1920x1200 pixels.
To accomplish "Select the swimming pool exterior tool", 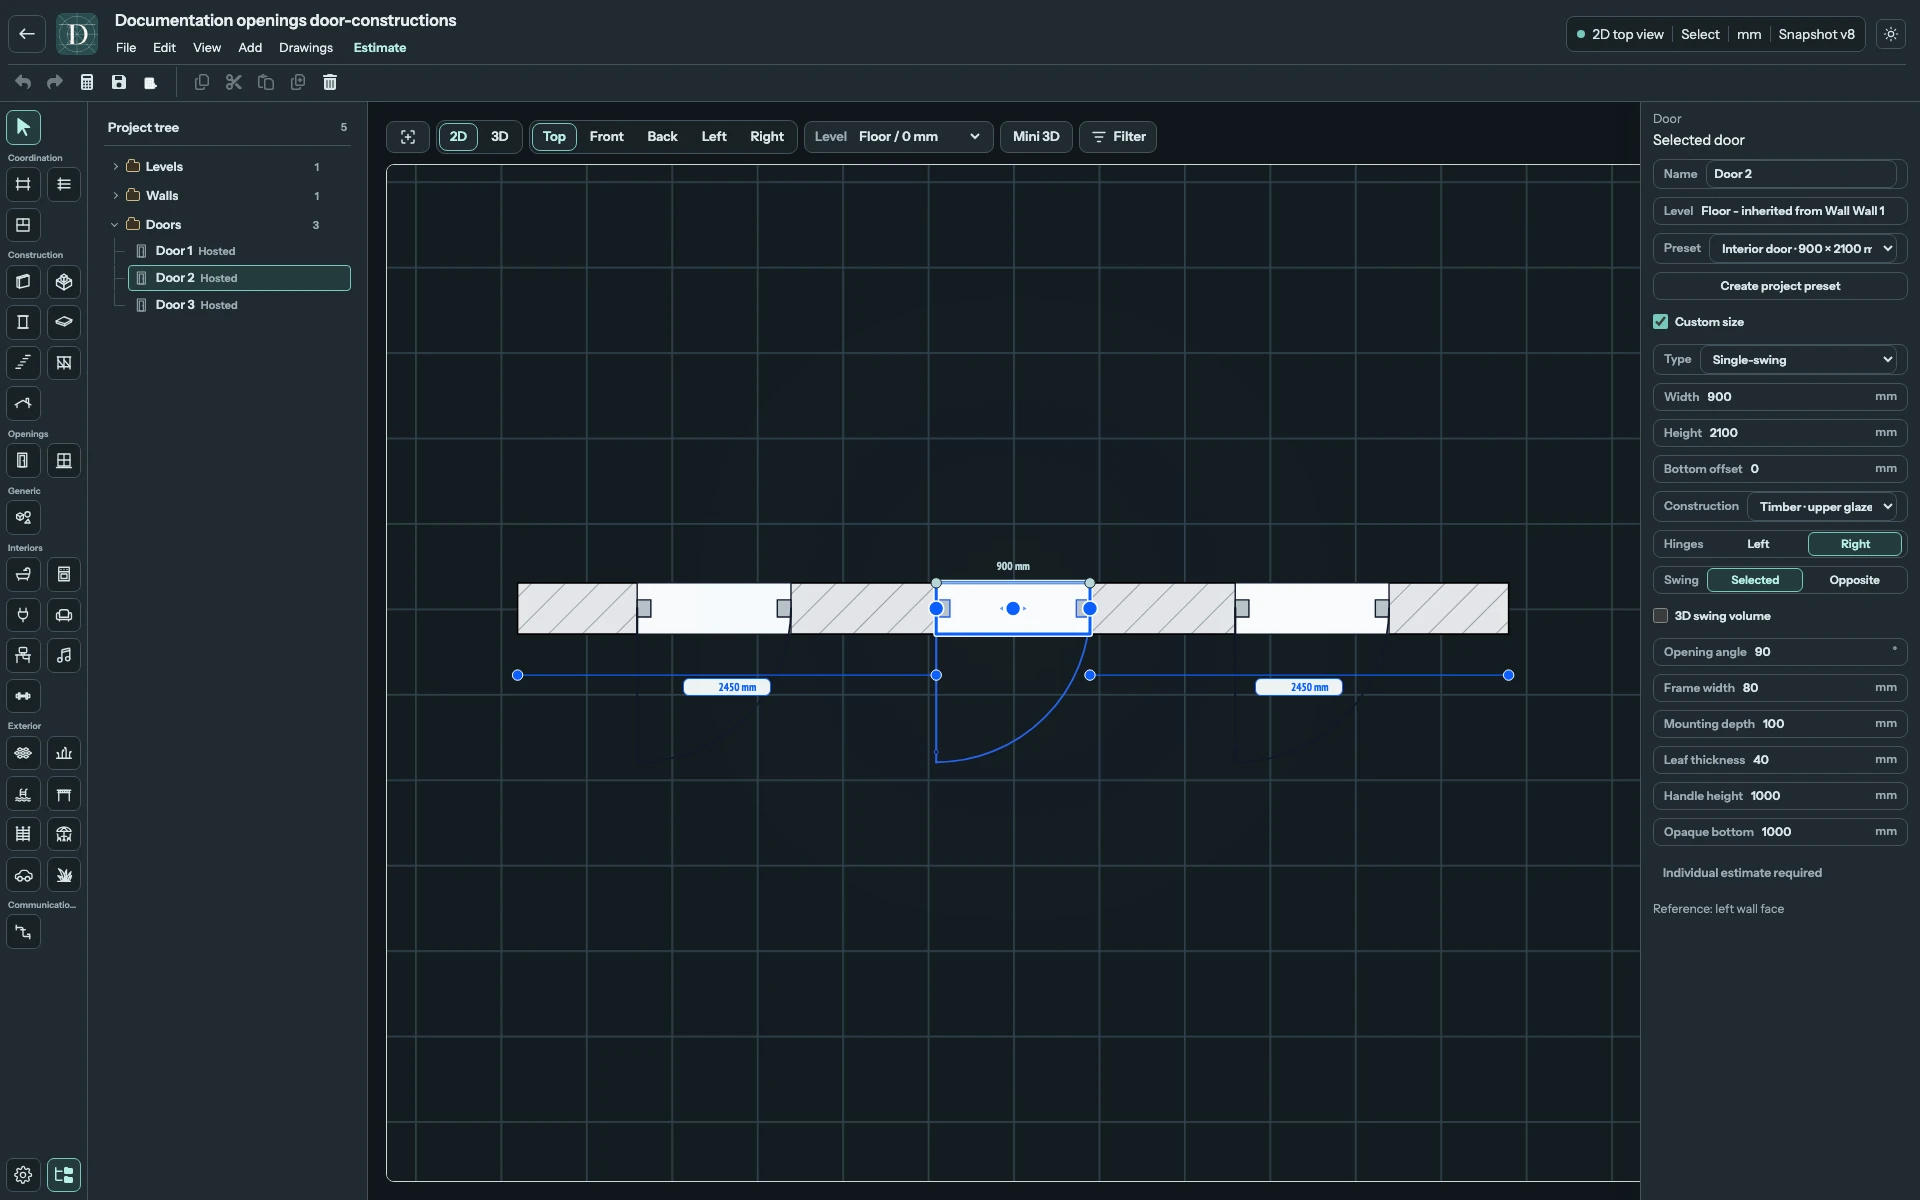I will pos(23,794).
